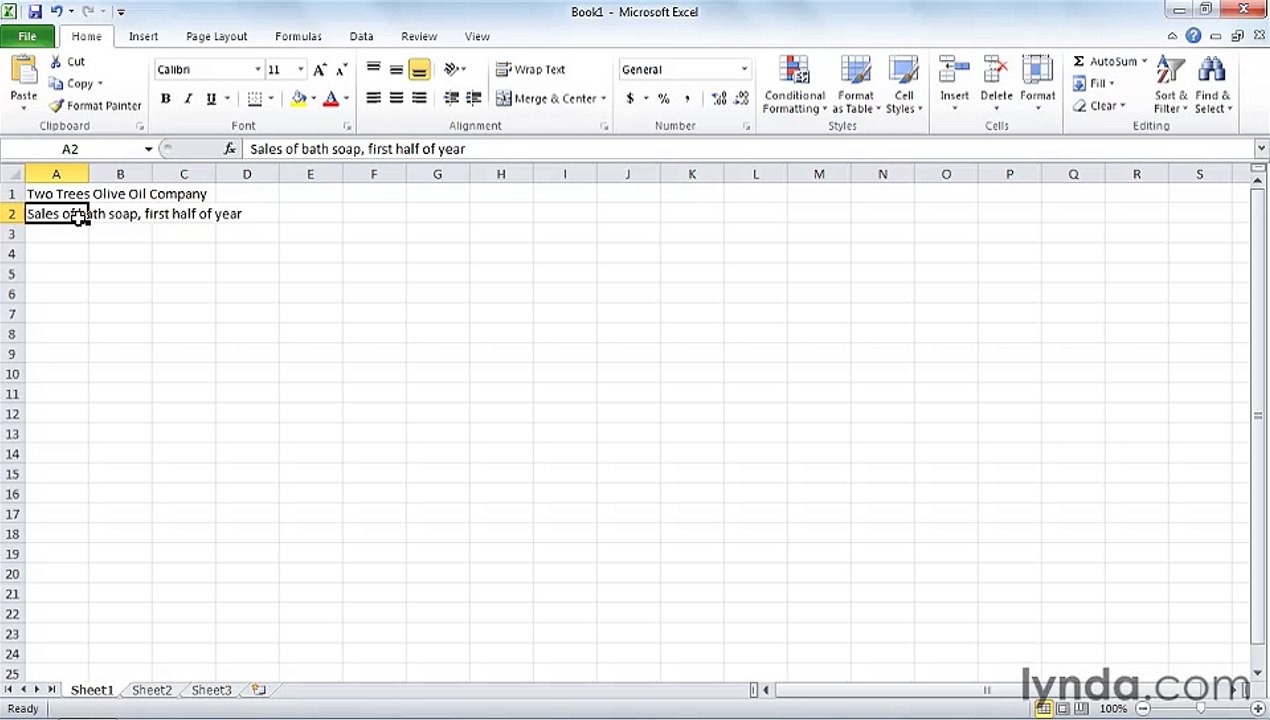Apply Percent Style format

[663, 99]
